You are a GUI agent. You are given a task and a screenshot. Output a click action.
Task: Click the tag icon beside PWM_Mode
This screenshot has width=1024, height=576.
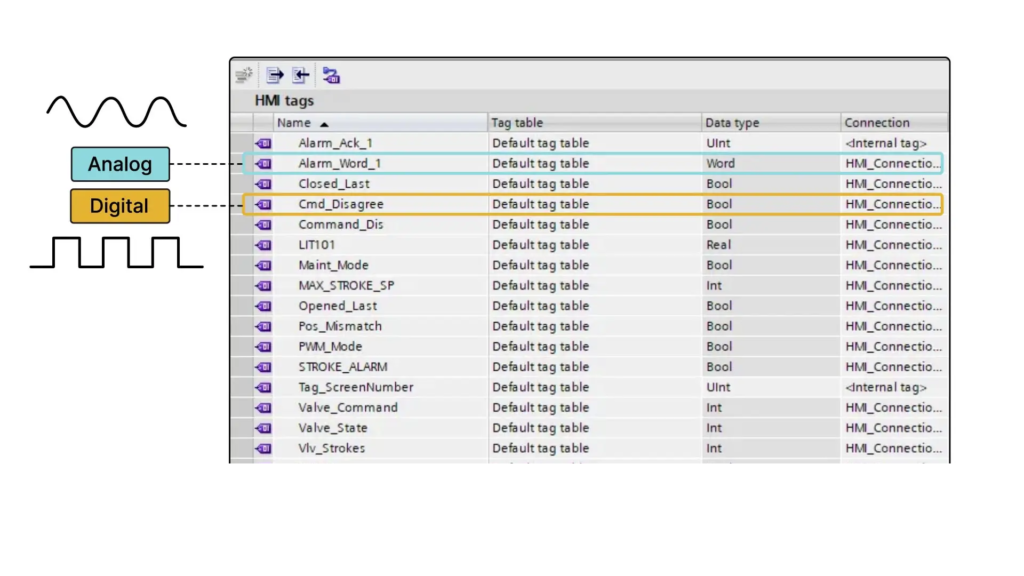point(263,347)
